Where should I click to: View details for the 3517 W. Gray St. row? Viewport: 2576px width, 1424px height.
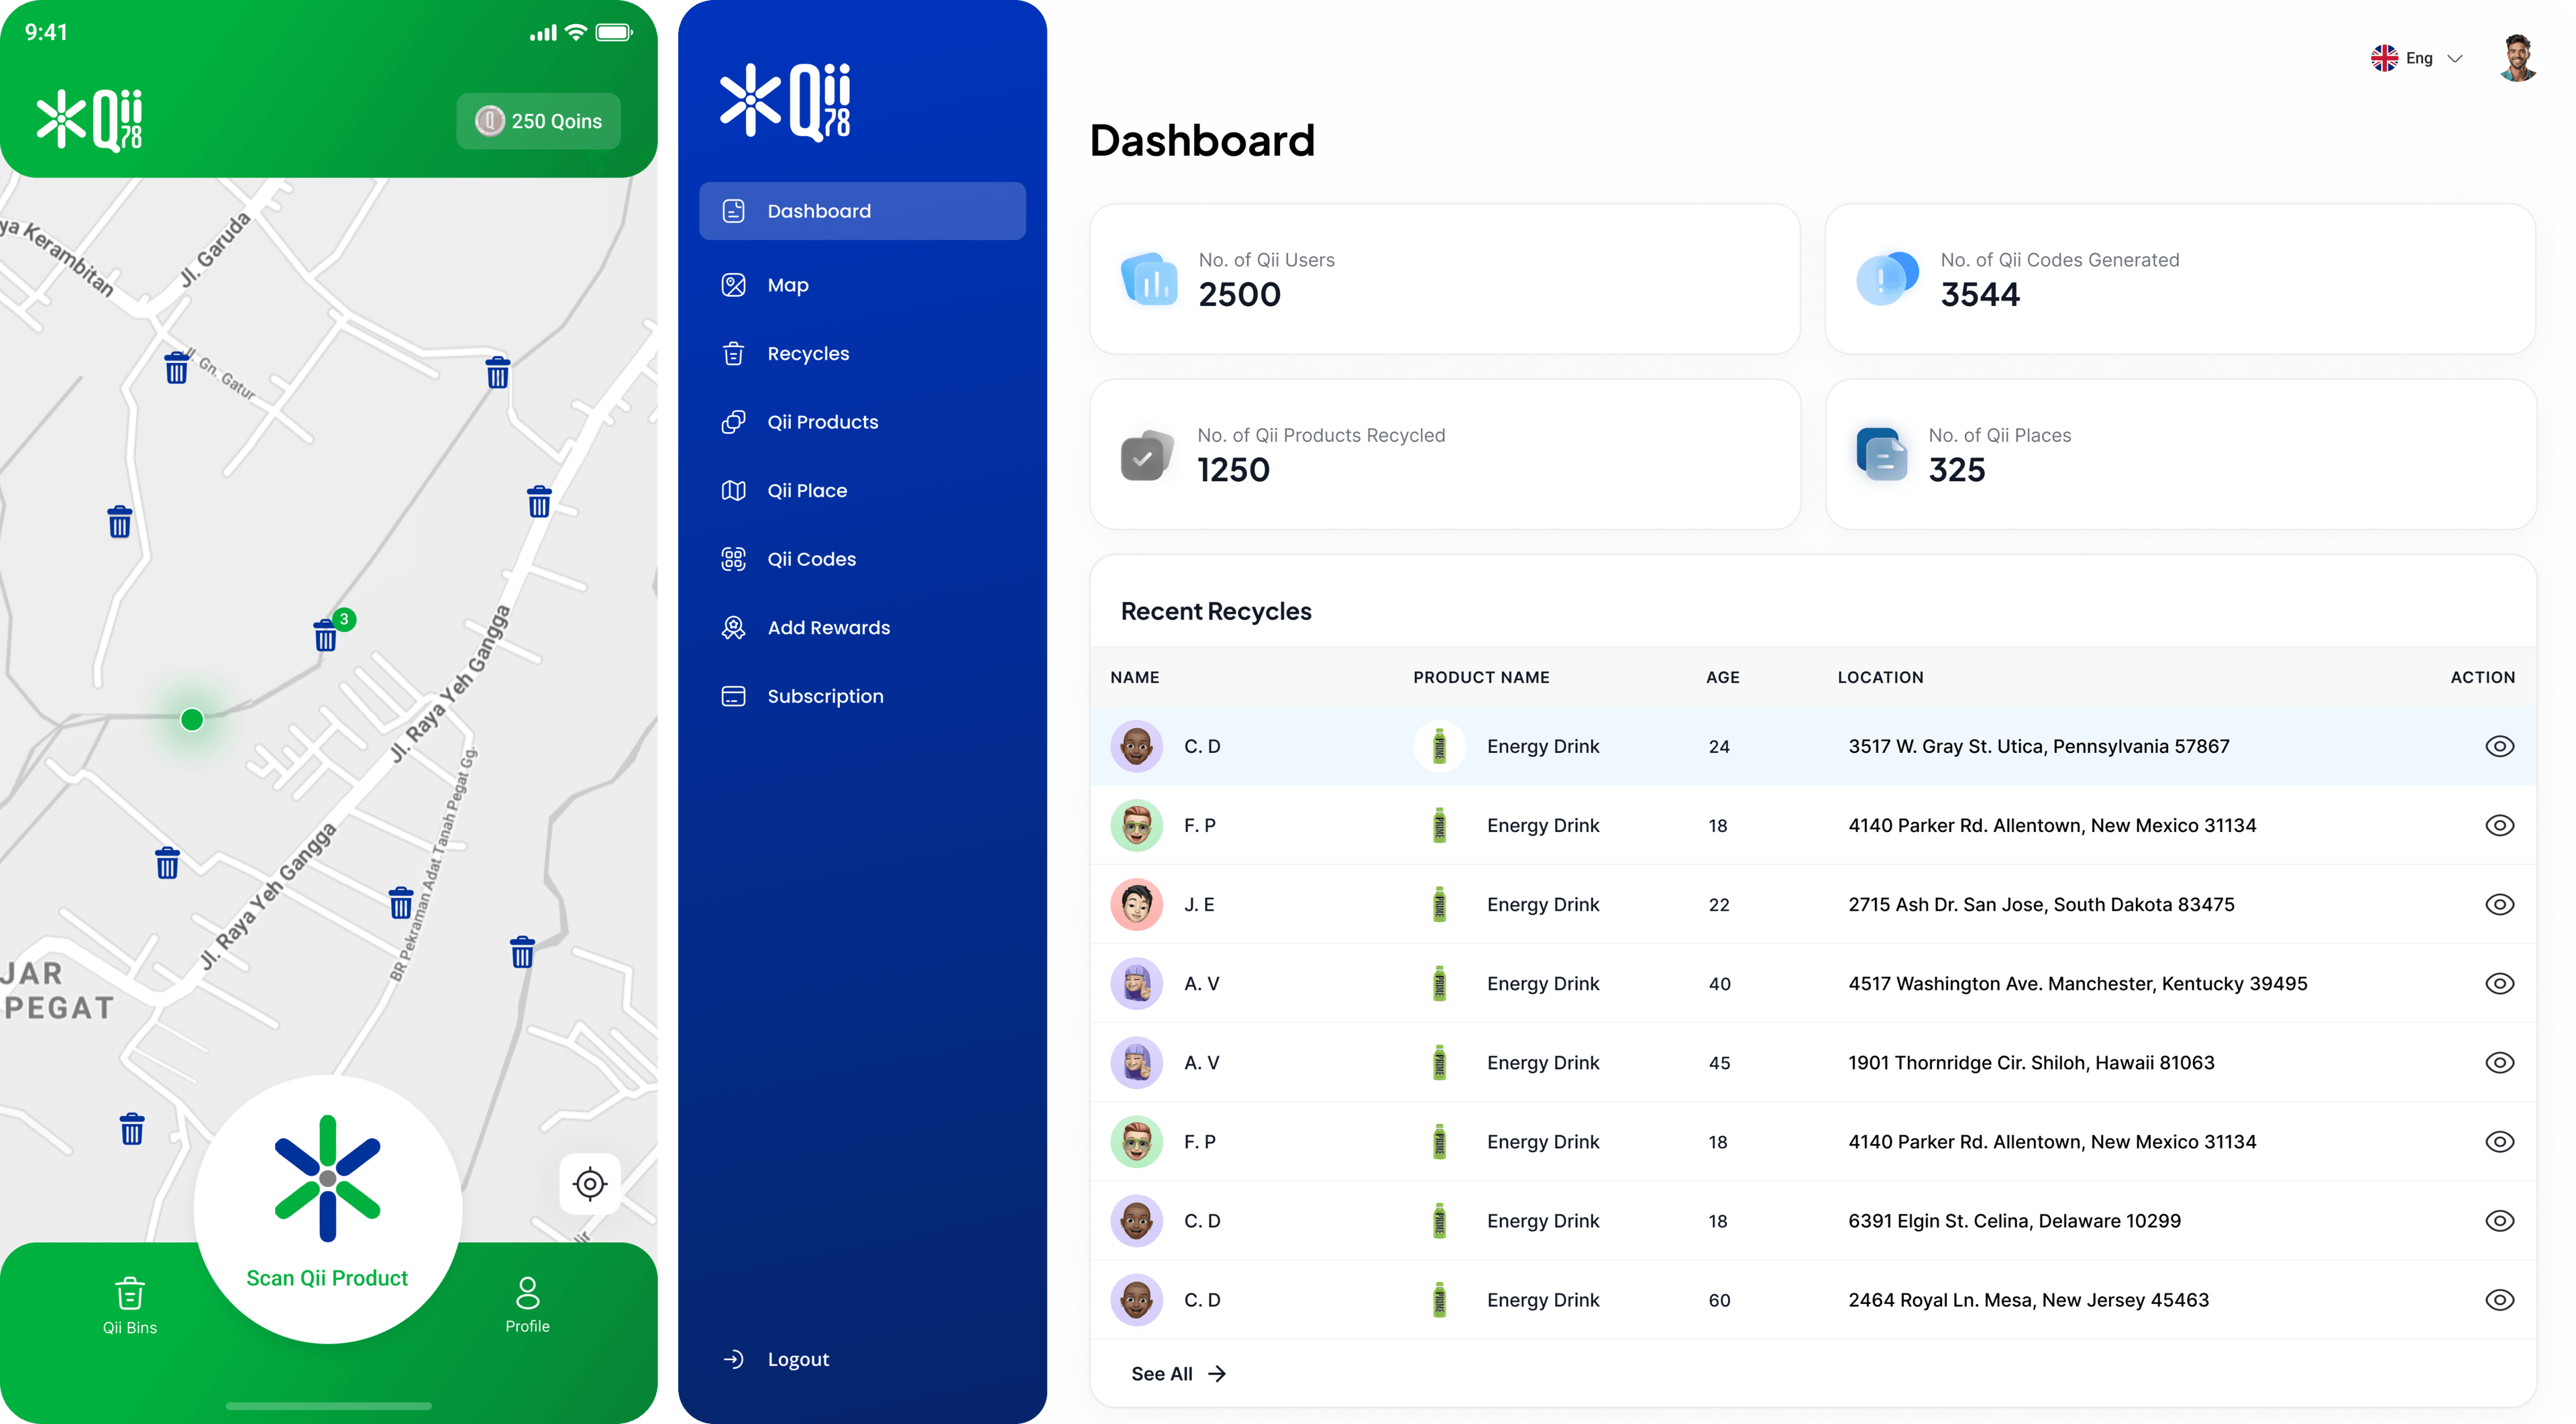[x=2499, y=746]
